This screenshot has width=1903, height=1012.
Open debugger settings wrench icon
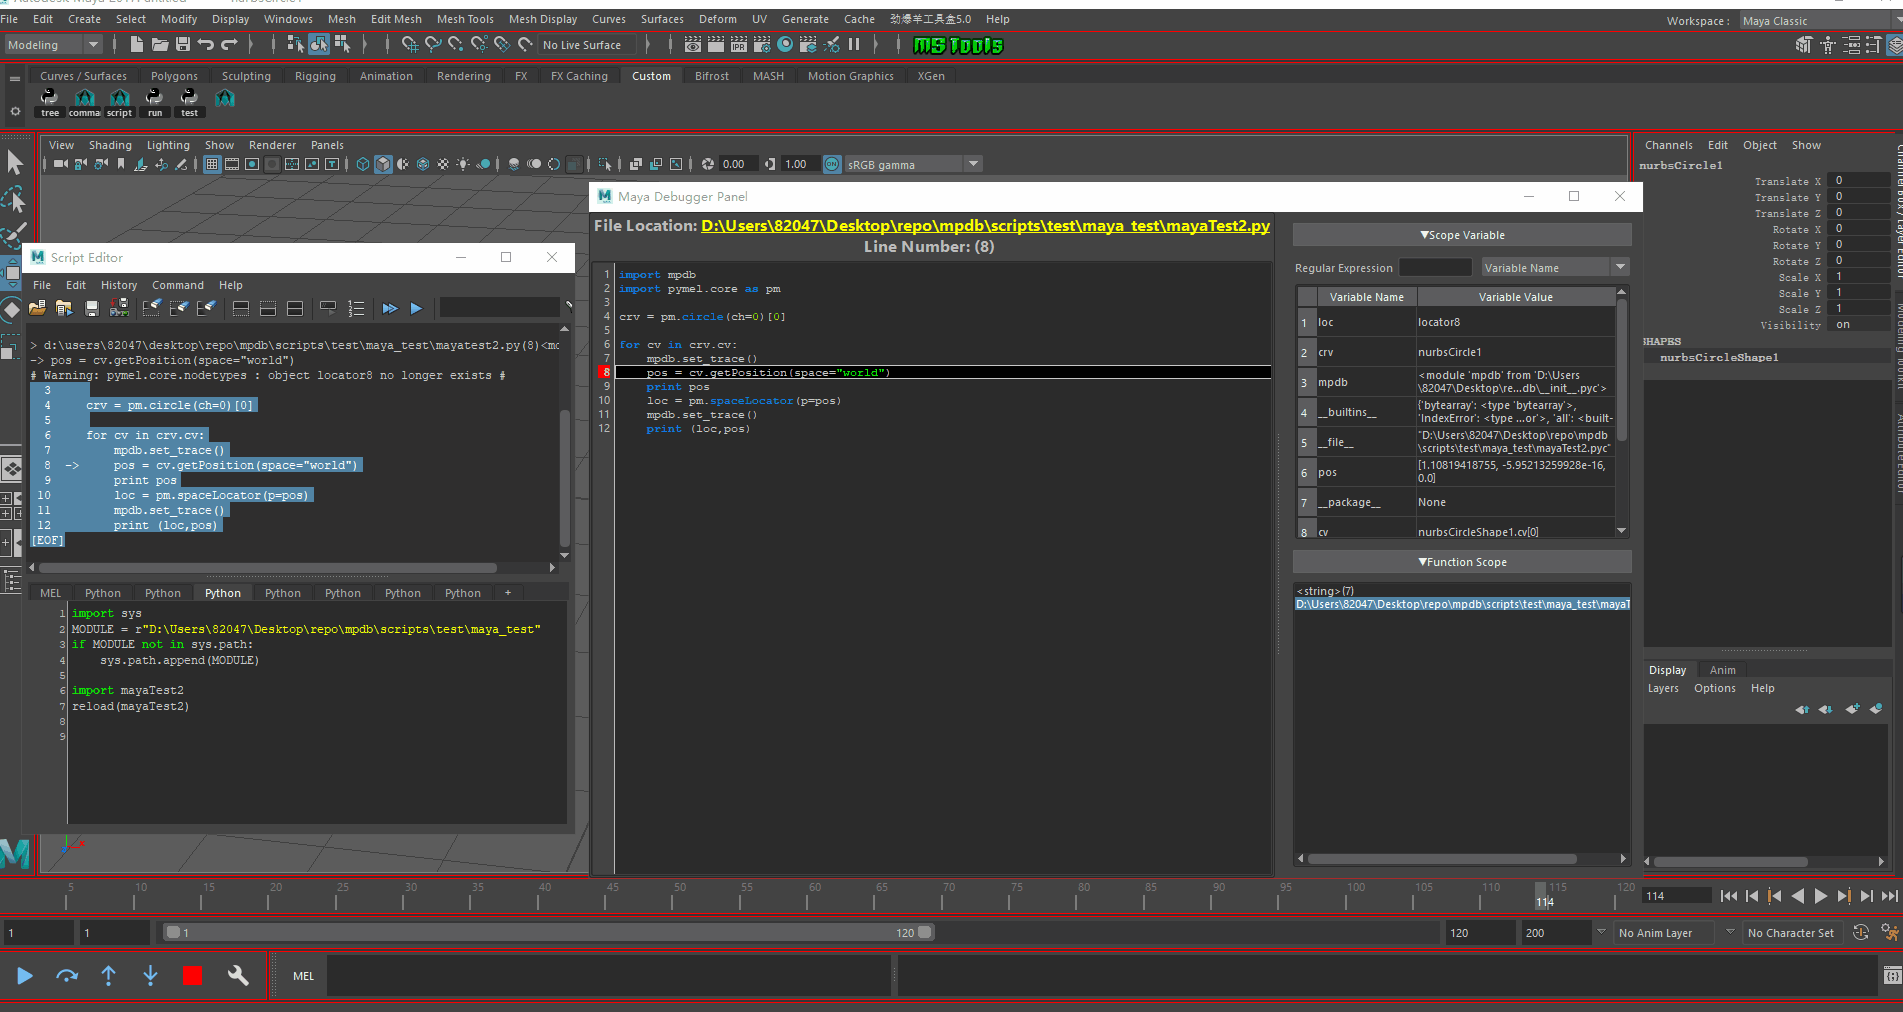point(238,975)
